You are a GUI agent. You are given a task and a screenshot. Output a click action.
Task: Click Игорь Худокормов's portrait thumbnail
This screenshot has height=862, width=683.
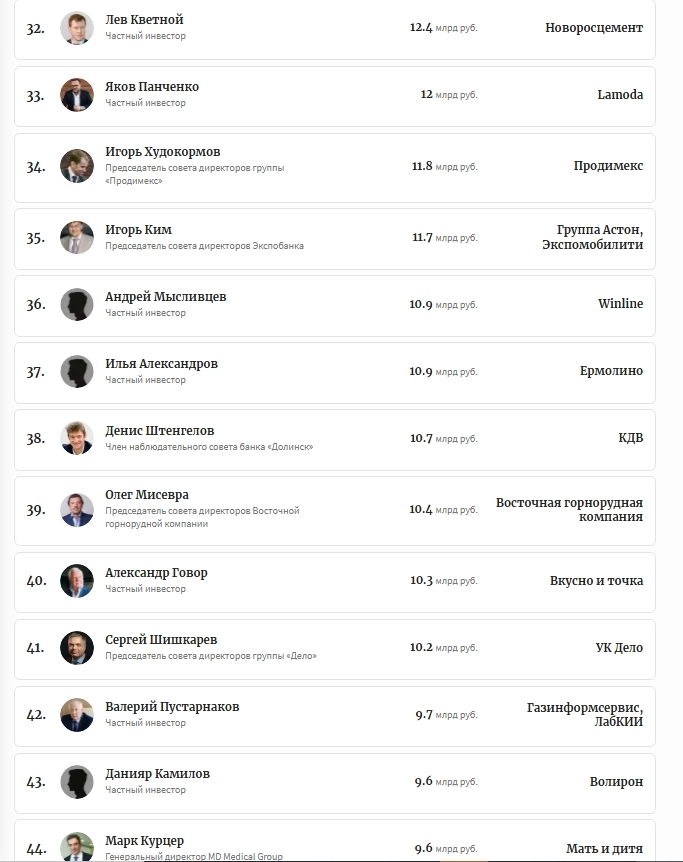[x=77, y=166]
